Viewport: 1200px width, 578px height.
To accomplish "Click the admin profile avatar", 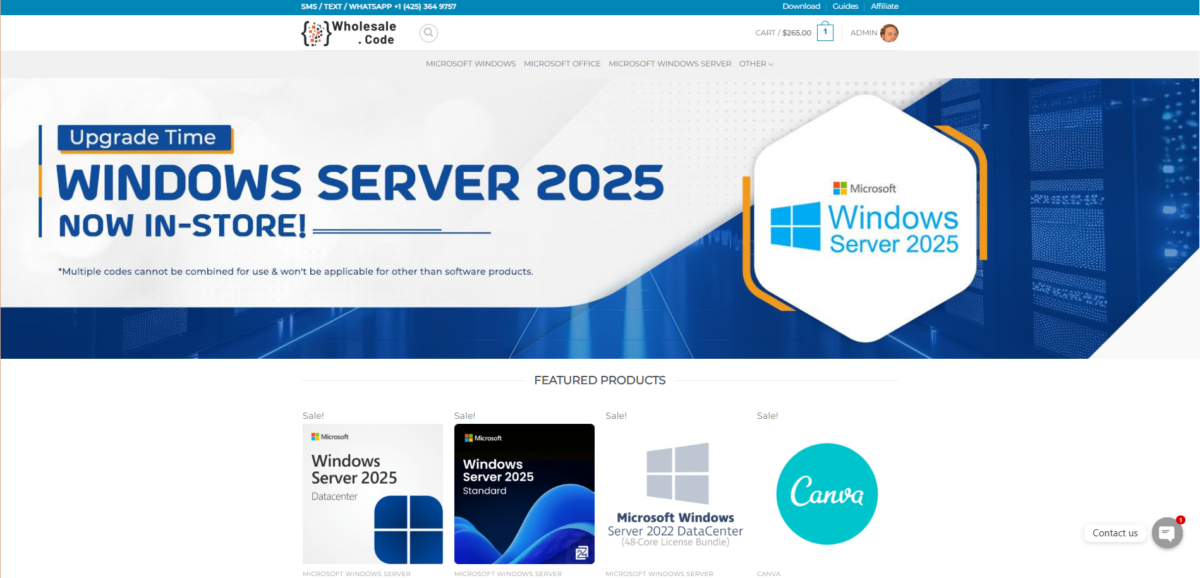I will (889, 33).
